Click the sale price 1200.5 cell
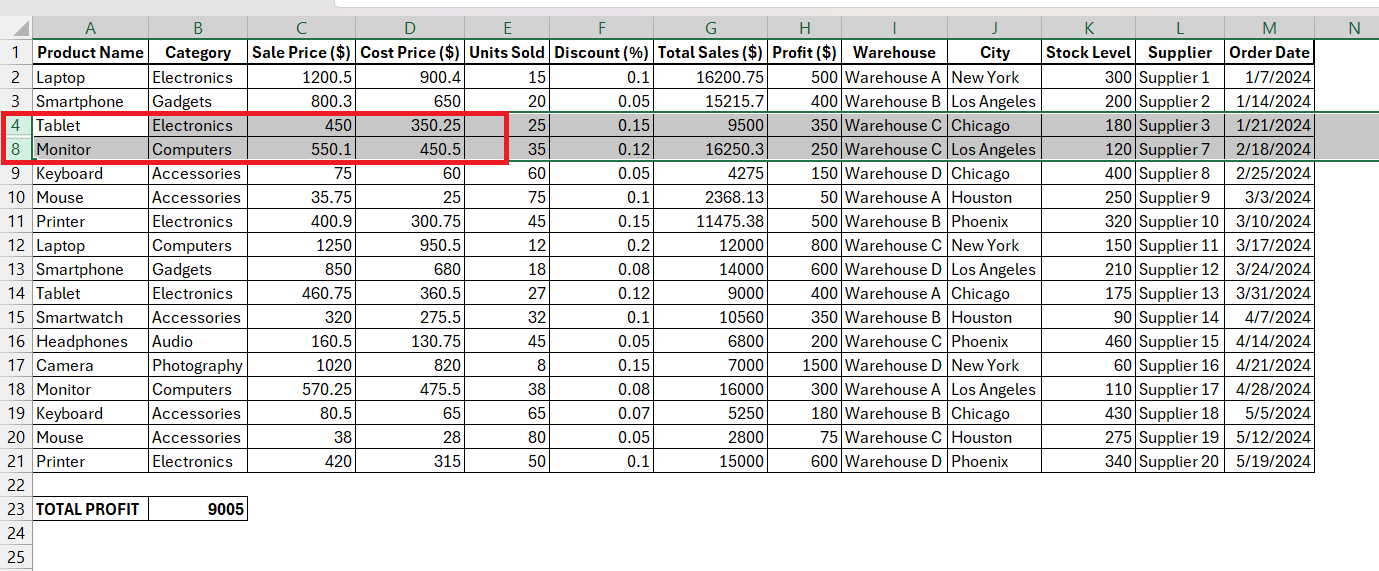The height and width of the screenshot is (571, 1379). [301, 77]
